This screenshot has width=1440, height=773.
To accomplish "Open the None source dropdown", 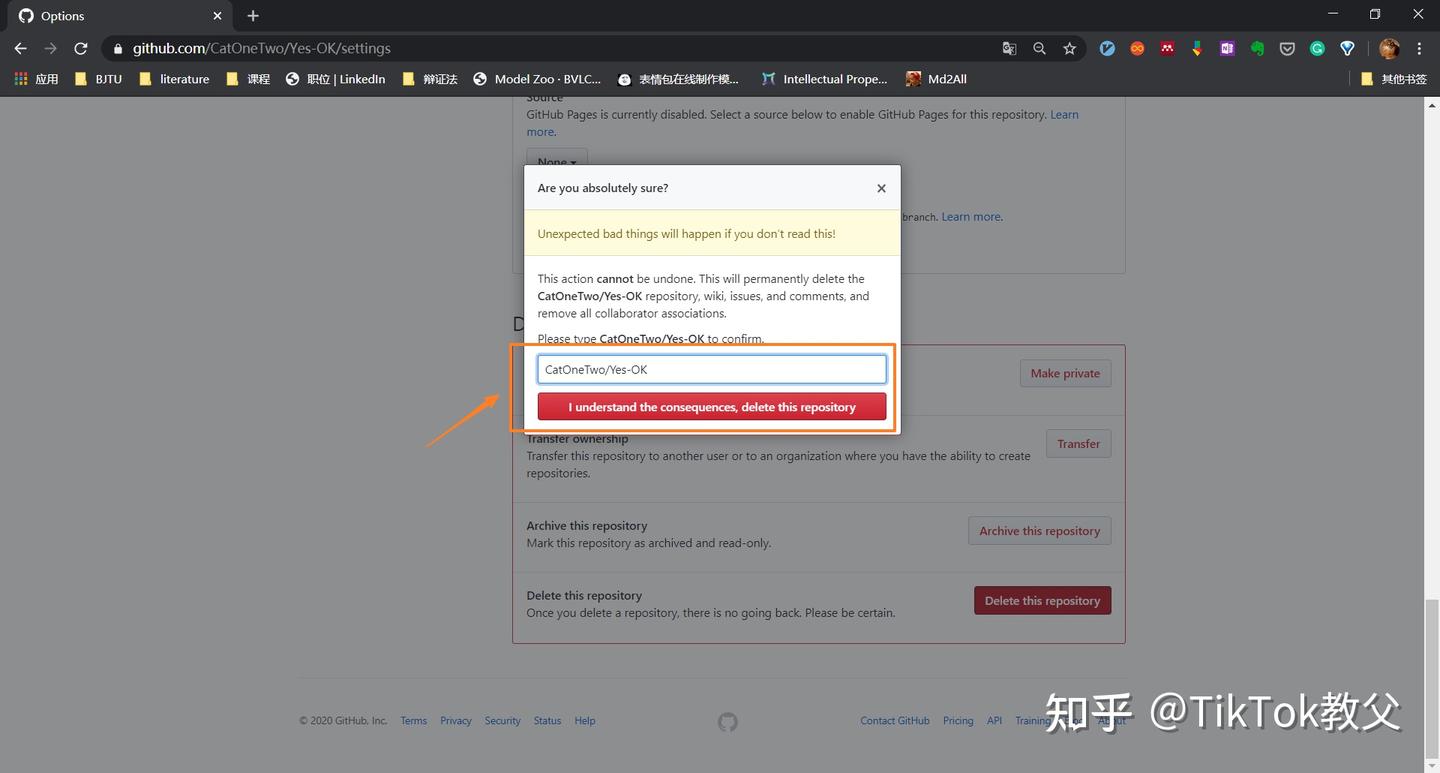I will (x=556, y=162).
